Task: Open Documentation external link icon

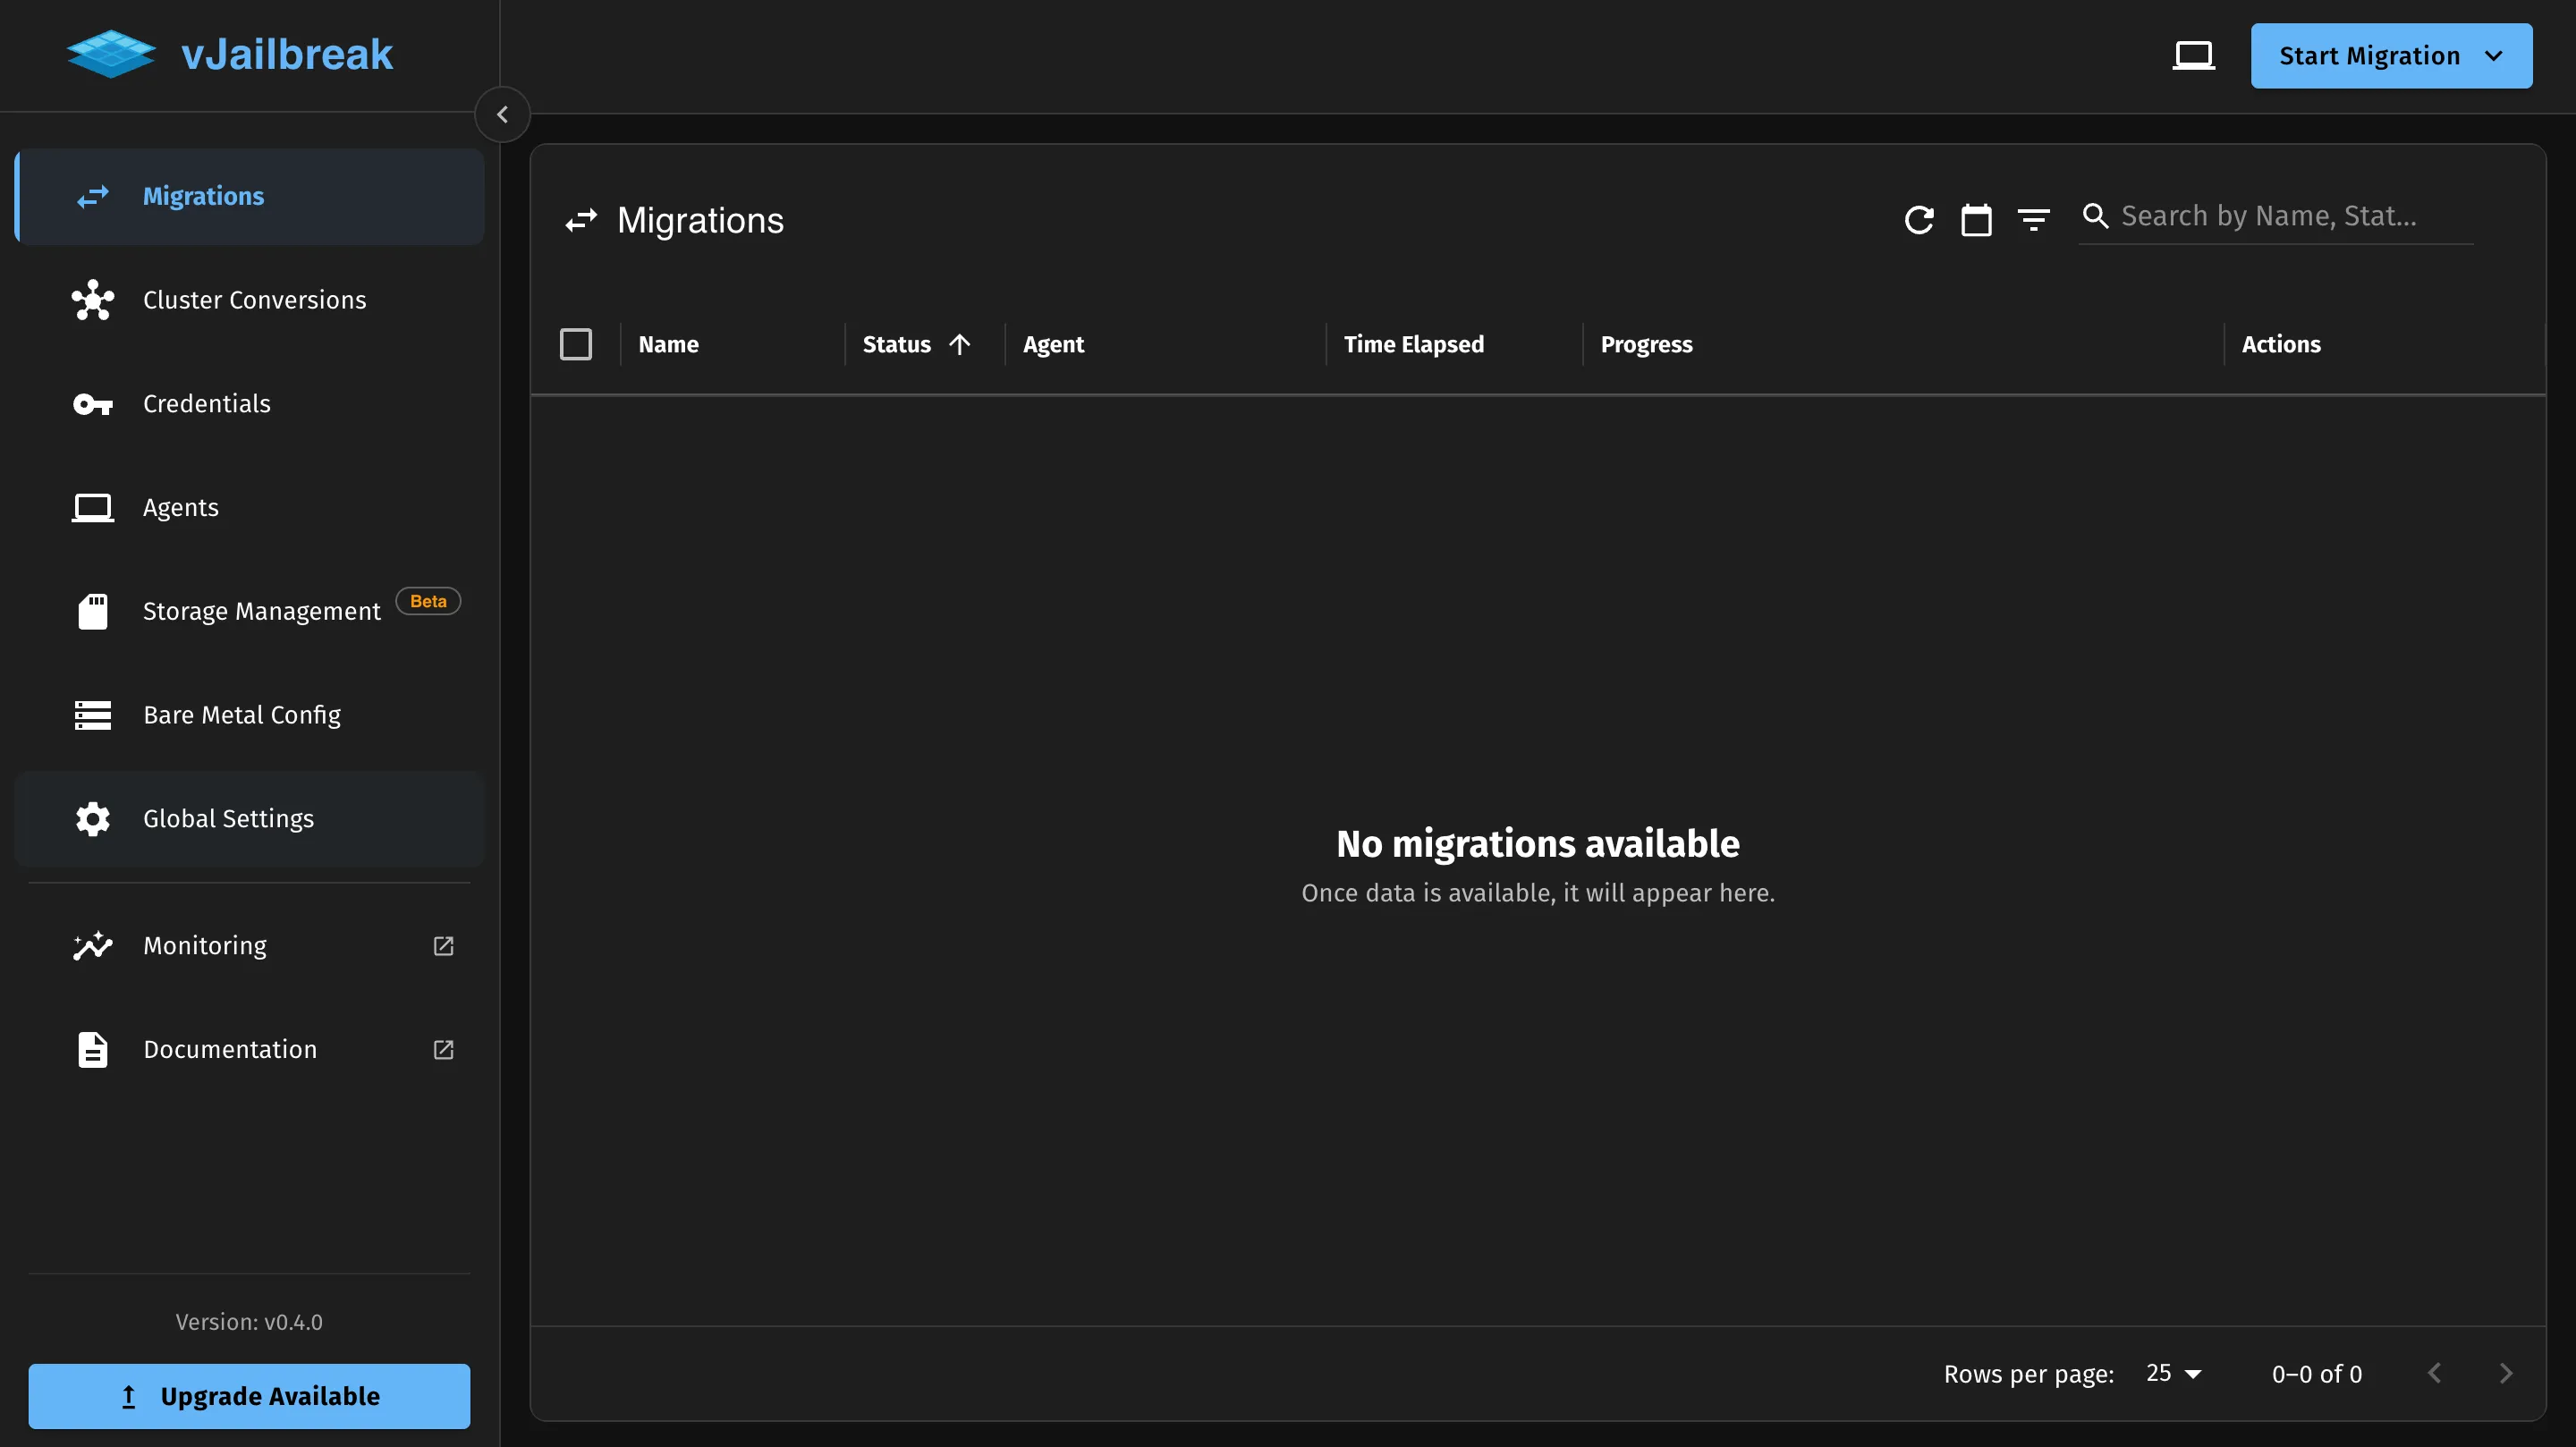Action: point(443,1049)
